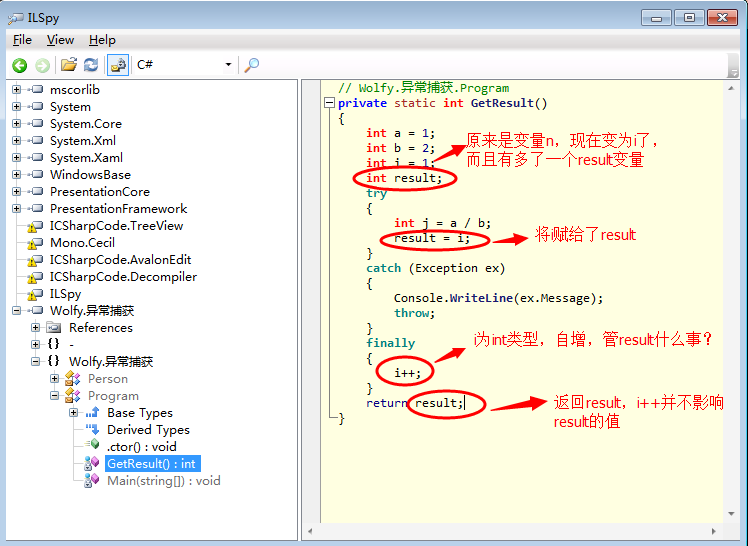This screenshot has width=748, height=546.
Task: Click the green Back navigation arrow
Action: coord(20,65)
